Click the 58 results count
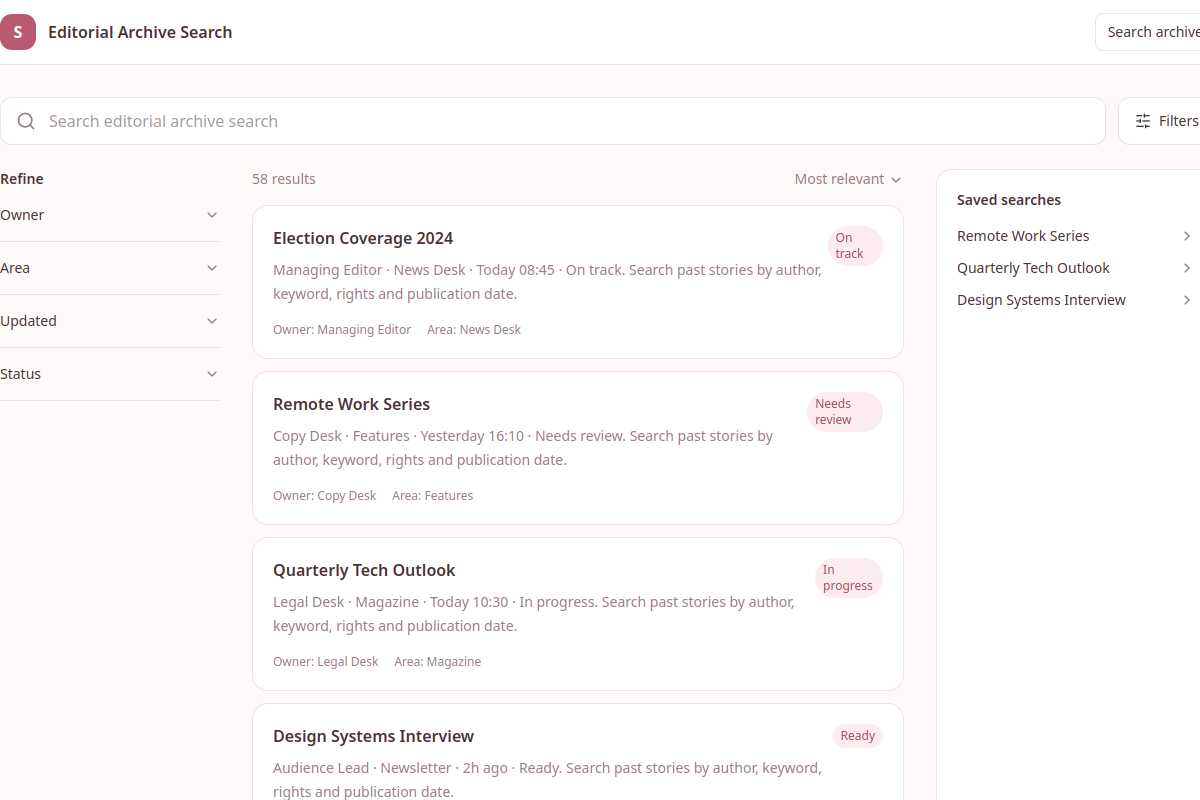The height and width of the screenshot is (800, 1200). pos(284,179)
